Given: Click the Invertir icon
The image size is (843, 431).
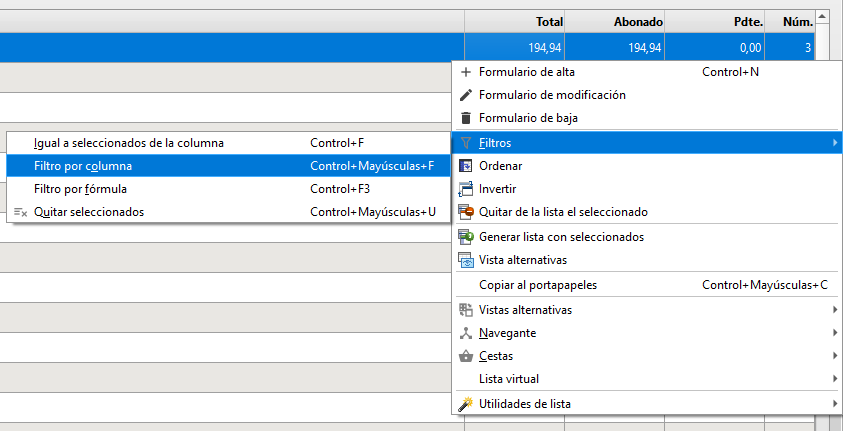Looking at the screenshot, I should coord(465,189).
